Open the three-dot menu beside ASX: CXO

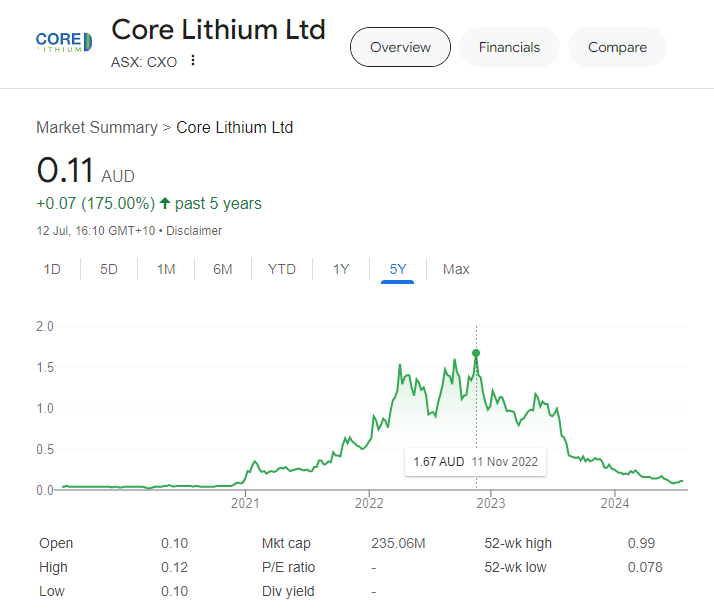(193, 60)
